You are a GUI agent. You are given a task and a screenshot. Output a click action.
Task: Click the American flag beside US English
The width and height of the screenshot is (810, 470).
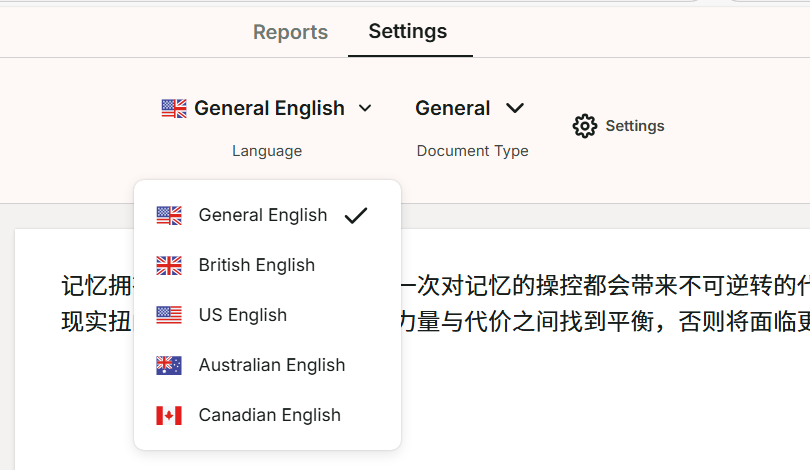point(169,315)
